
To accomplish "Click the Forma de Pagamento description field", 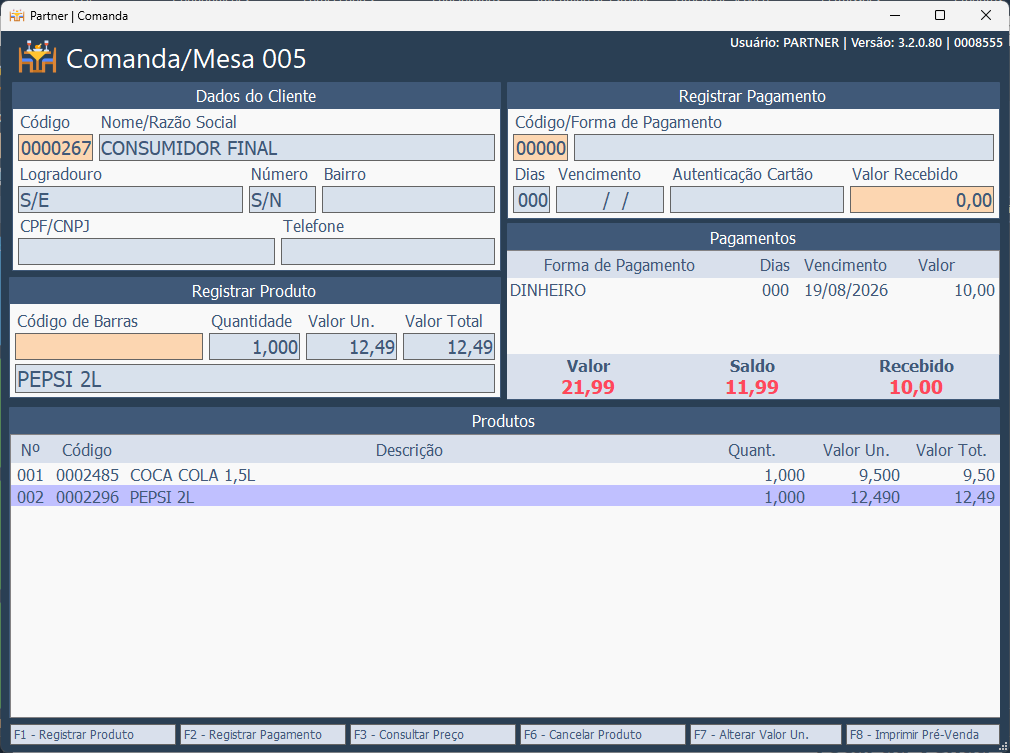I will click(x=784, y=148).
